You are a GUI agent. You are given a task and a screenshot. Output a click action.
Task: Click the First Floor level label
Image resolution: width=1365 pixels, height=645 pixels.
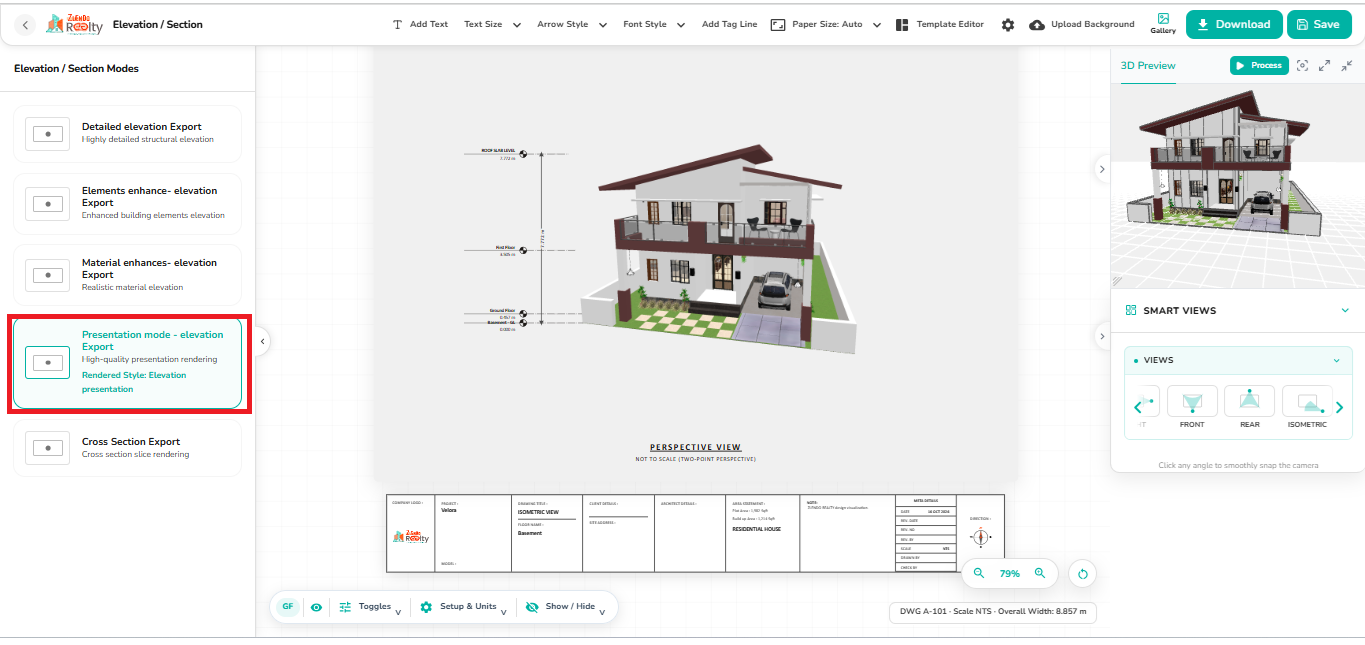click(505, 247)
